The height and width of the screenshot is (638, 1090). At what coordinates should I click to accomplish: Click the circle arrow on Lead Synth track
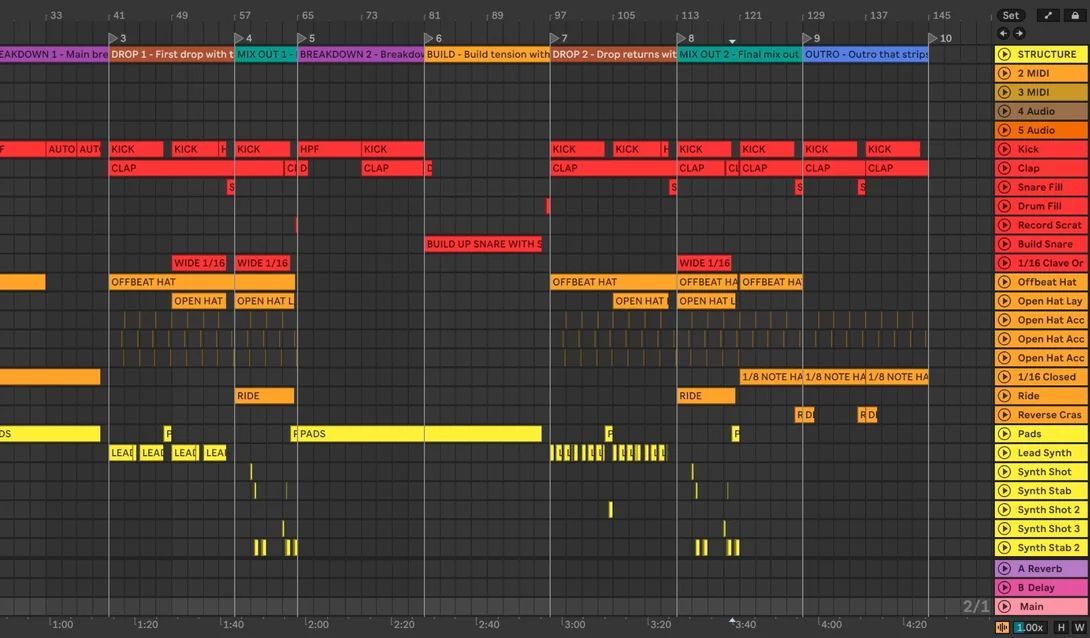(x=1004, y=452)
